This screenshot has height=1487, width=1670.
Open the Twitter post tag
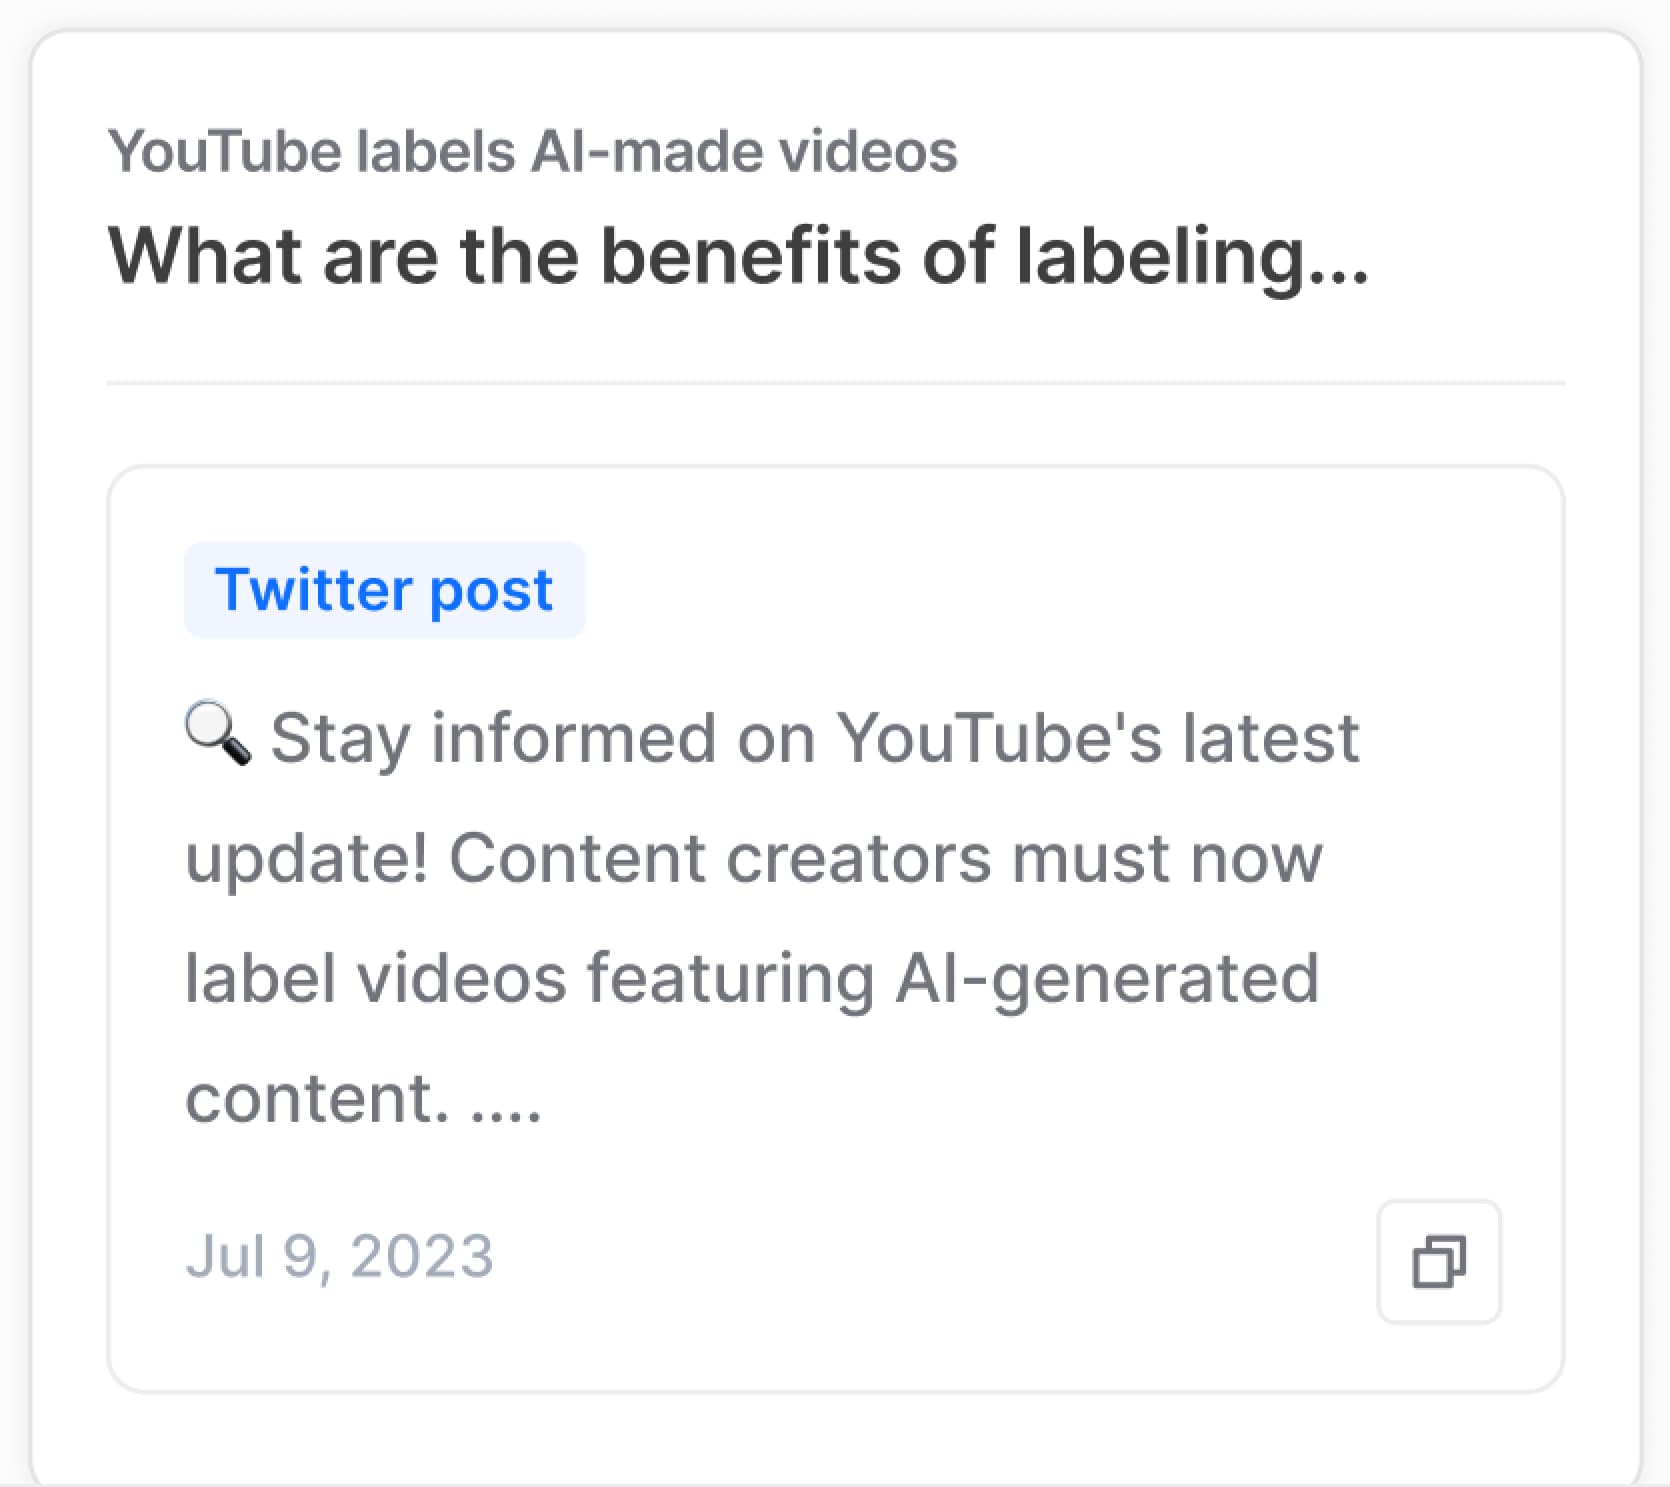point(384,589)
